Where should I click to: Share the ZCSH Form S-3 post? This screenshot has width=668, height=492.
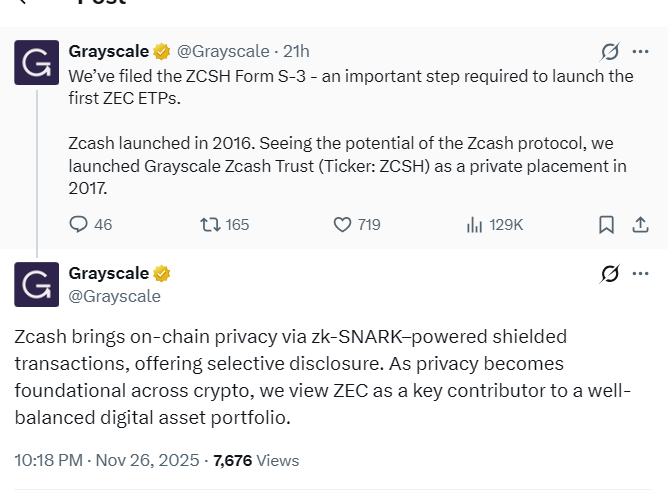tap(641, 225)
